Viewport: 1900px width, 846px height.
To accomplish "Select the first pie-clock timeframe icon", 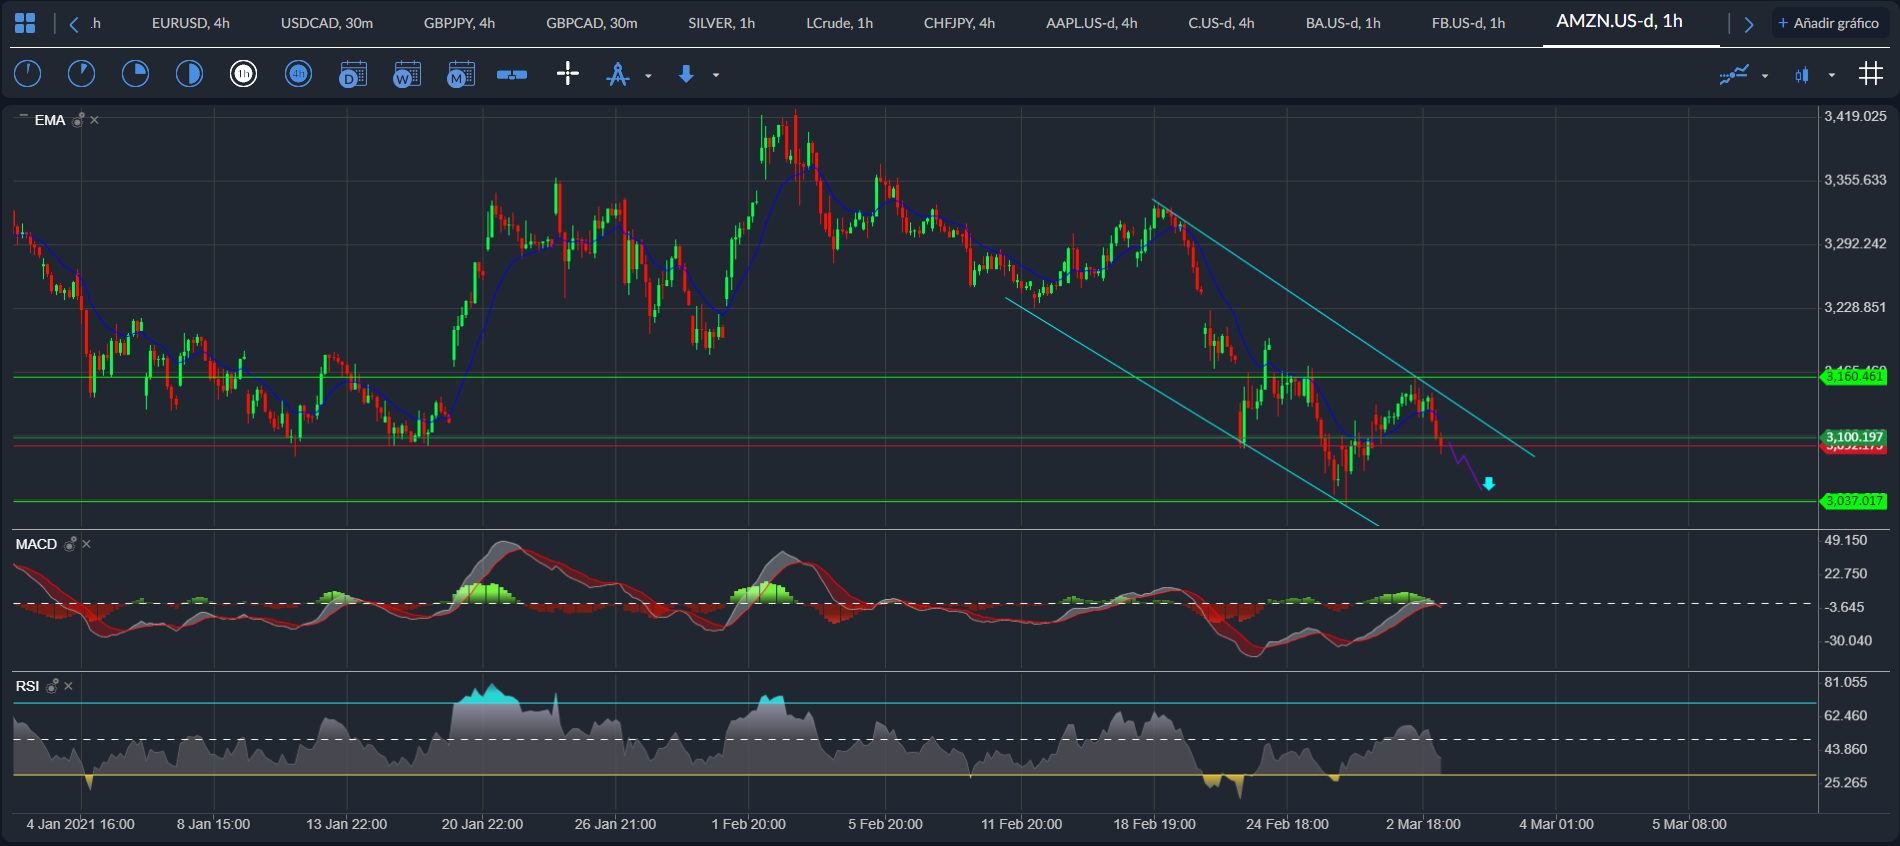I will coord(27,74).
